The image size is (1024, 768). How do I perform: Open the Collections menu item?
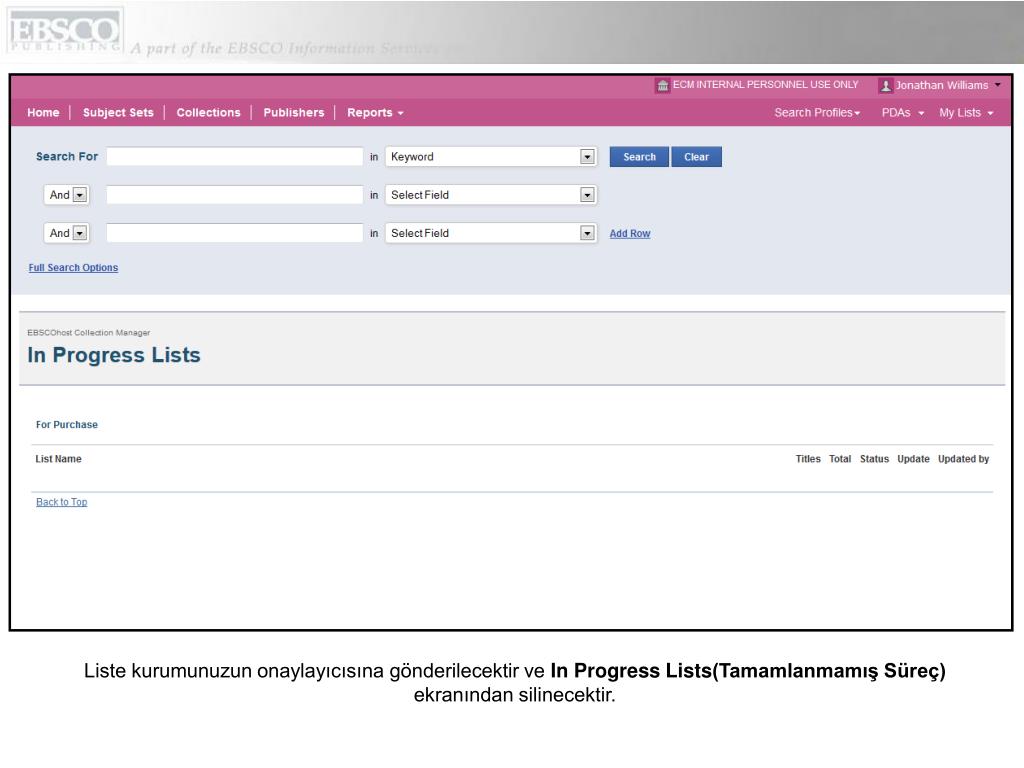[x=208, y=113]
